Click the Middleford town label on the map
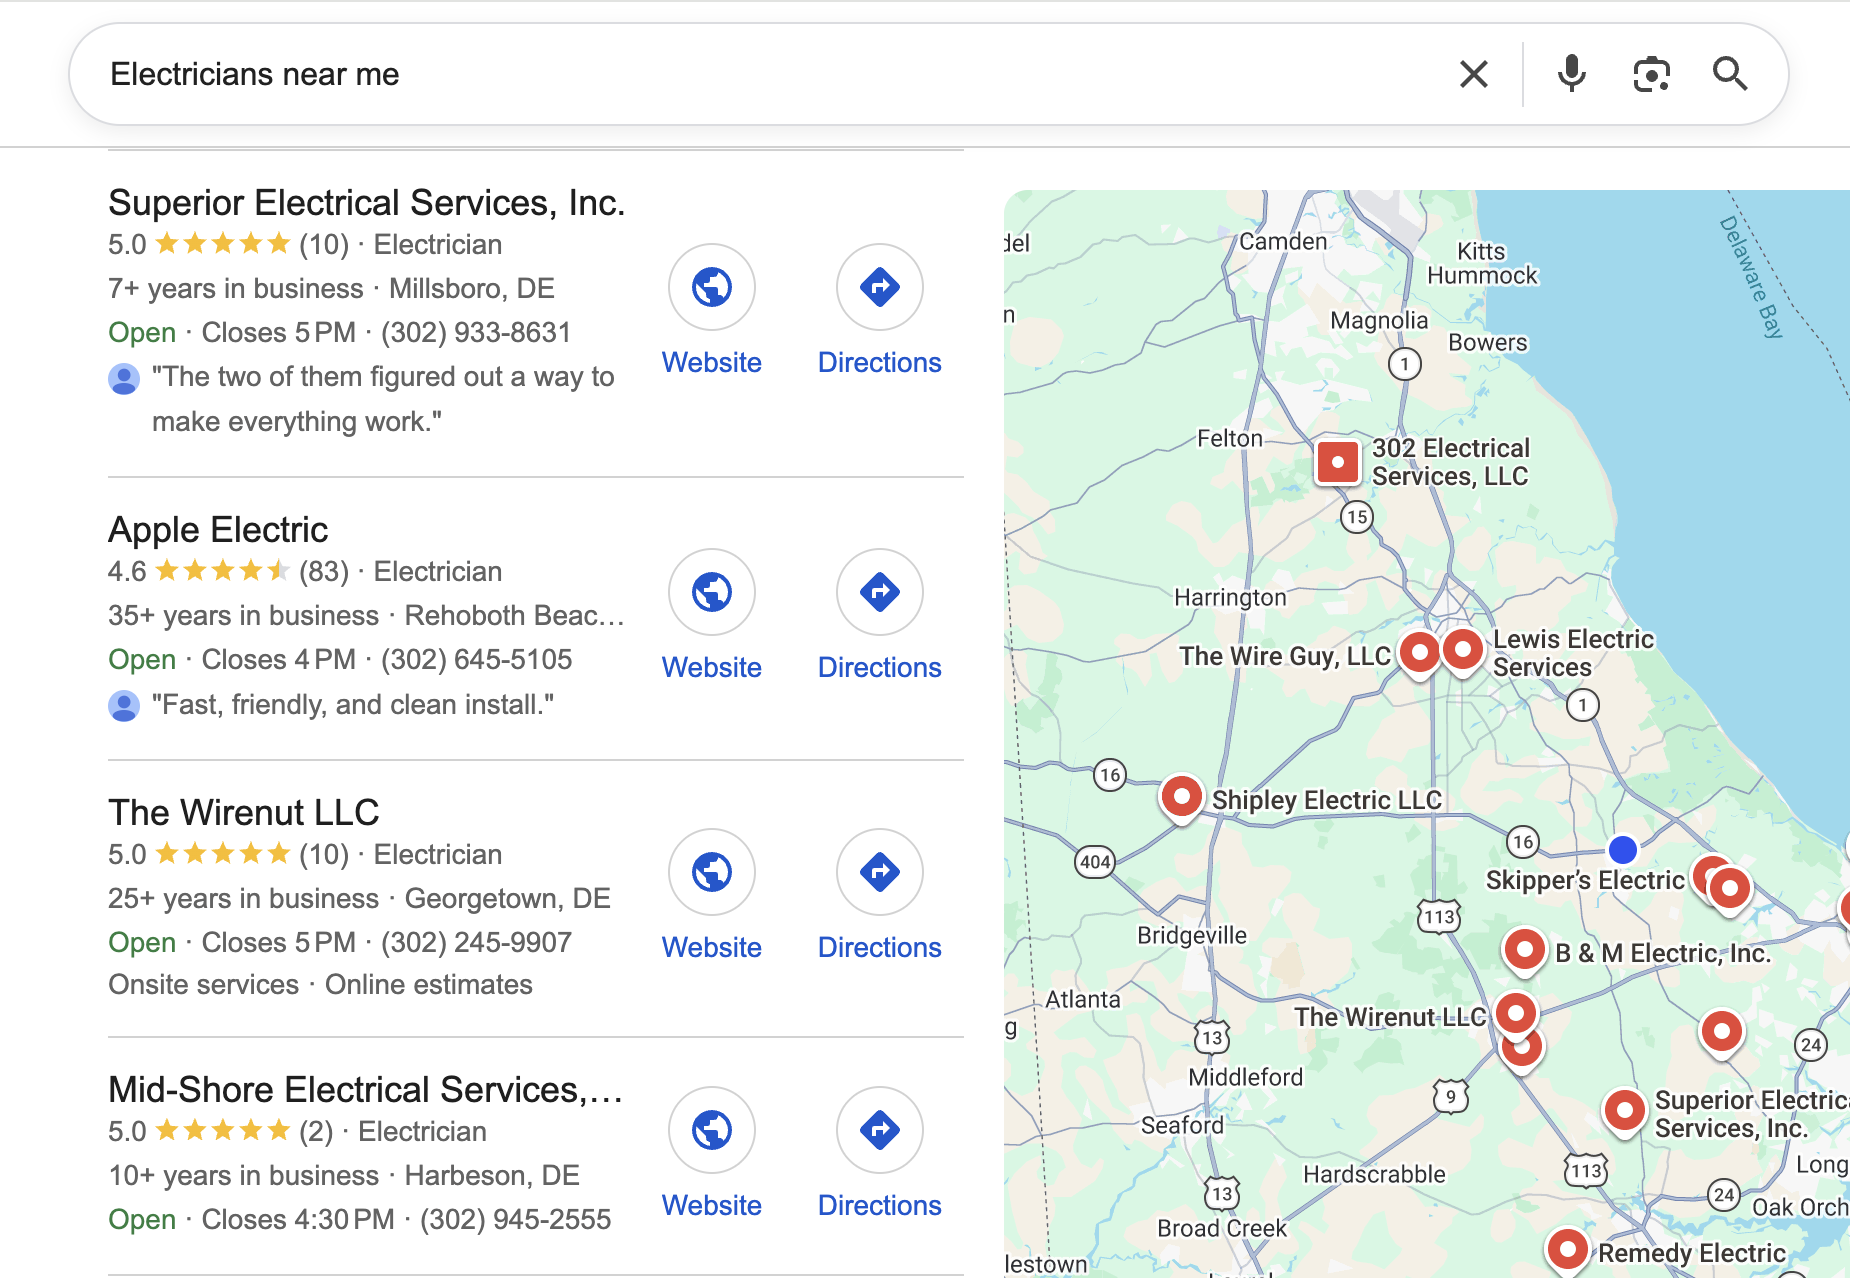The height and width of the screenshot is (1278, 1850). pyautogui.click(x=1246, y=1077)
